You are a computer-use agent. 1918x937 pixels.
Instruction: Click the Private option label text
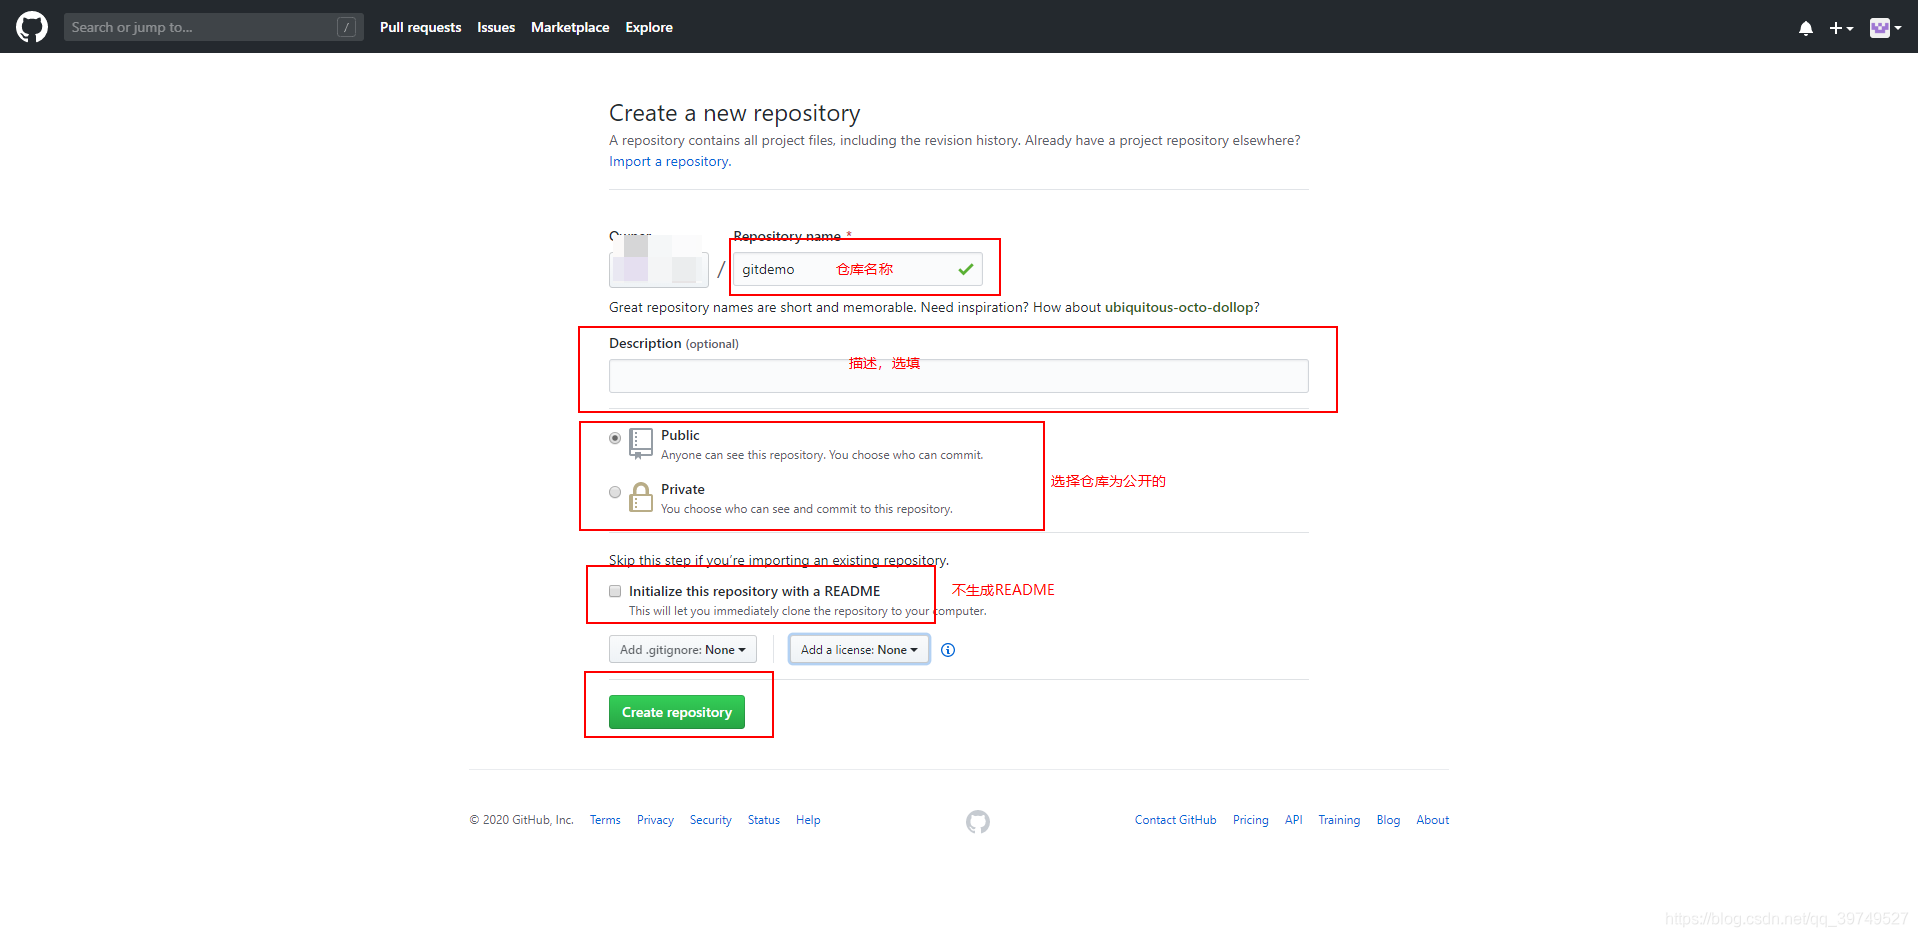(683, 489)
